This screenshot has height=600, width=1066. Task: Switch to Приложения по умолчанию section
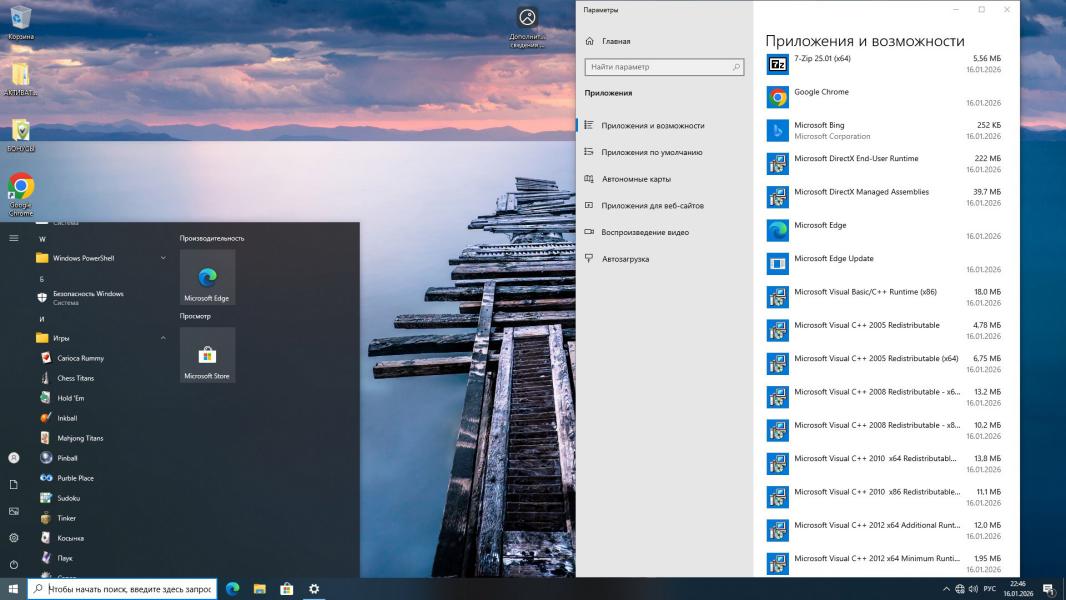[x=651, y=152]
